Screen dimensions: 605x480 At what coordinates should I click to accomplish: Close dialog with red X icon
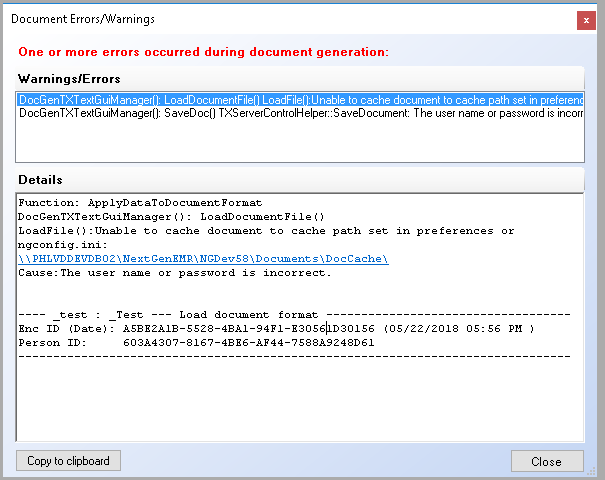[x=586, y=20]
